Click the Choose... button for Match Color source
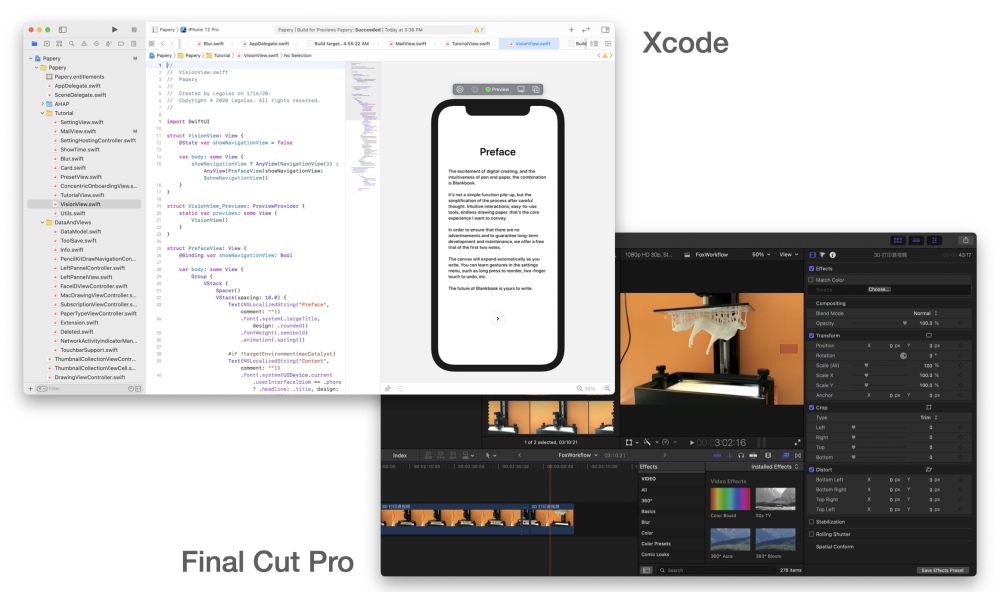Viewport: 1000px width, 592px height. (878, 290)
